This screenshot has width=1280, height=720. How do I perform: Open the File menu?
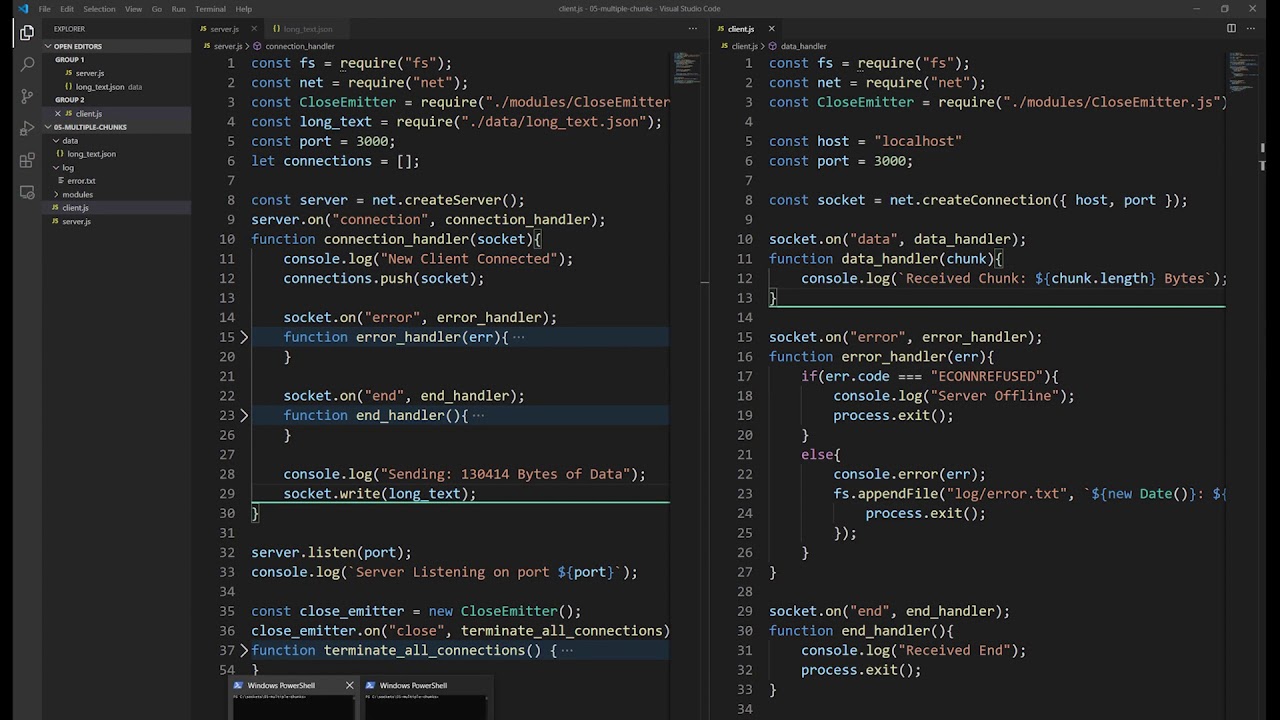click(x=44, y=9)
